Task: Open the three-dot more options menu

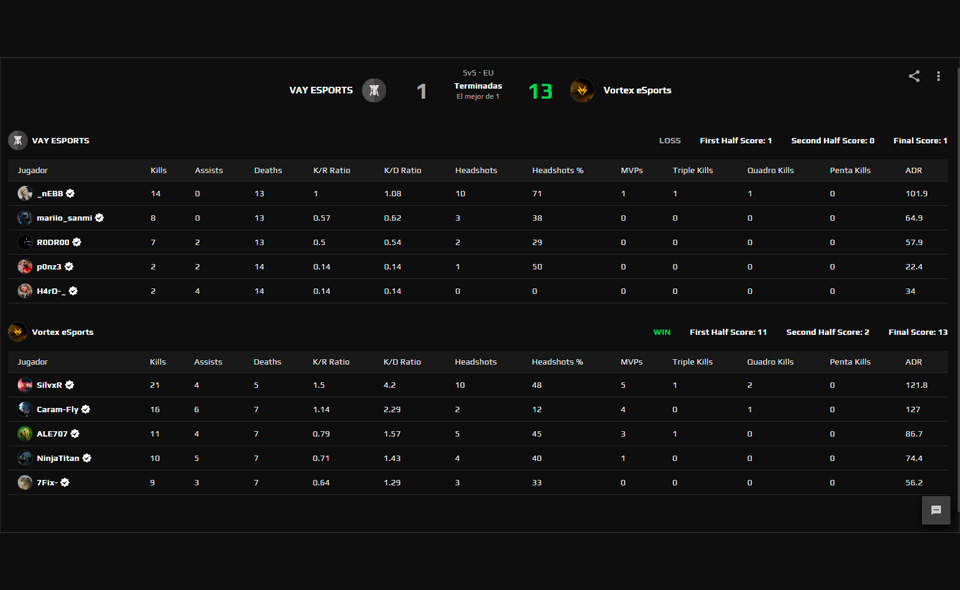Action: pos(939,76)
